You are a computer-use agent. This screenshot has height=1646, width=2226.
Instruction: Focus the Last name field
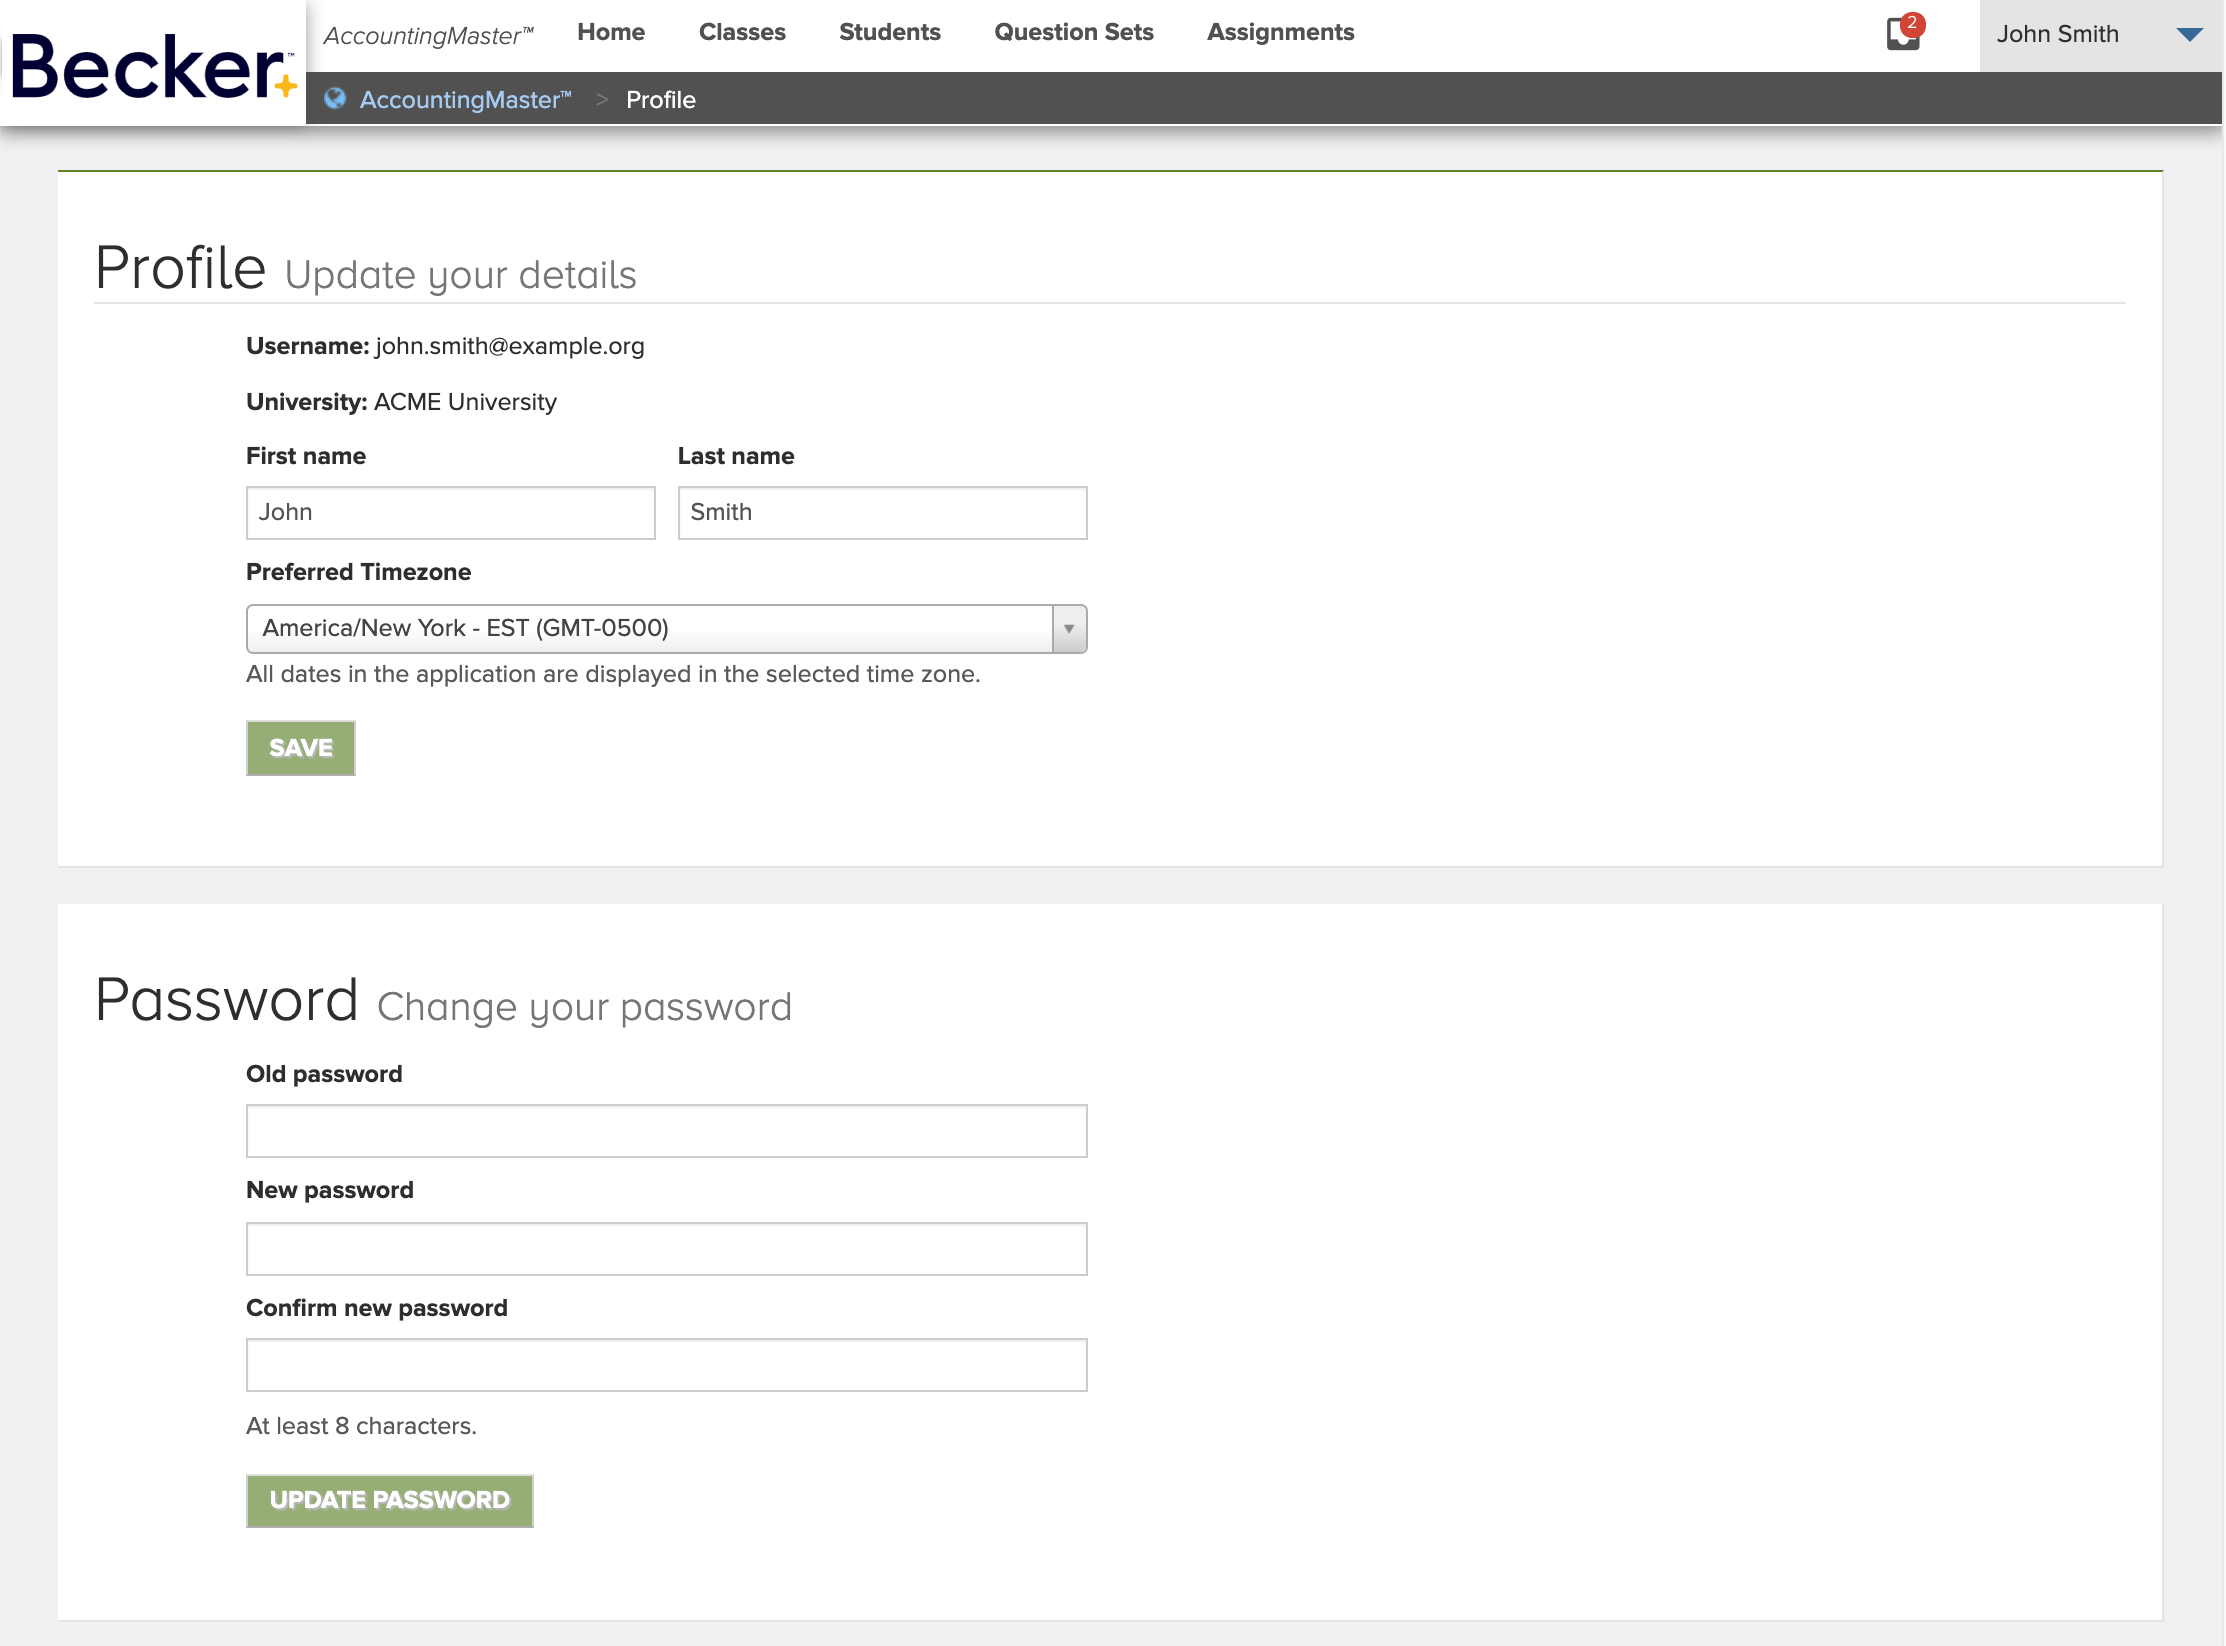pyautogui.click(x=883, y=513)
